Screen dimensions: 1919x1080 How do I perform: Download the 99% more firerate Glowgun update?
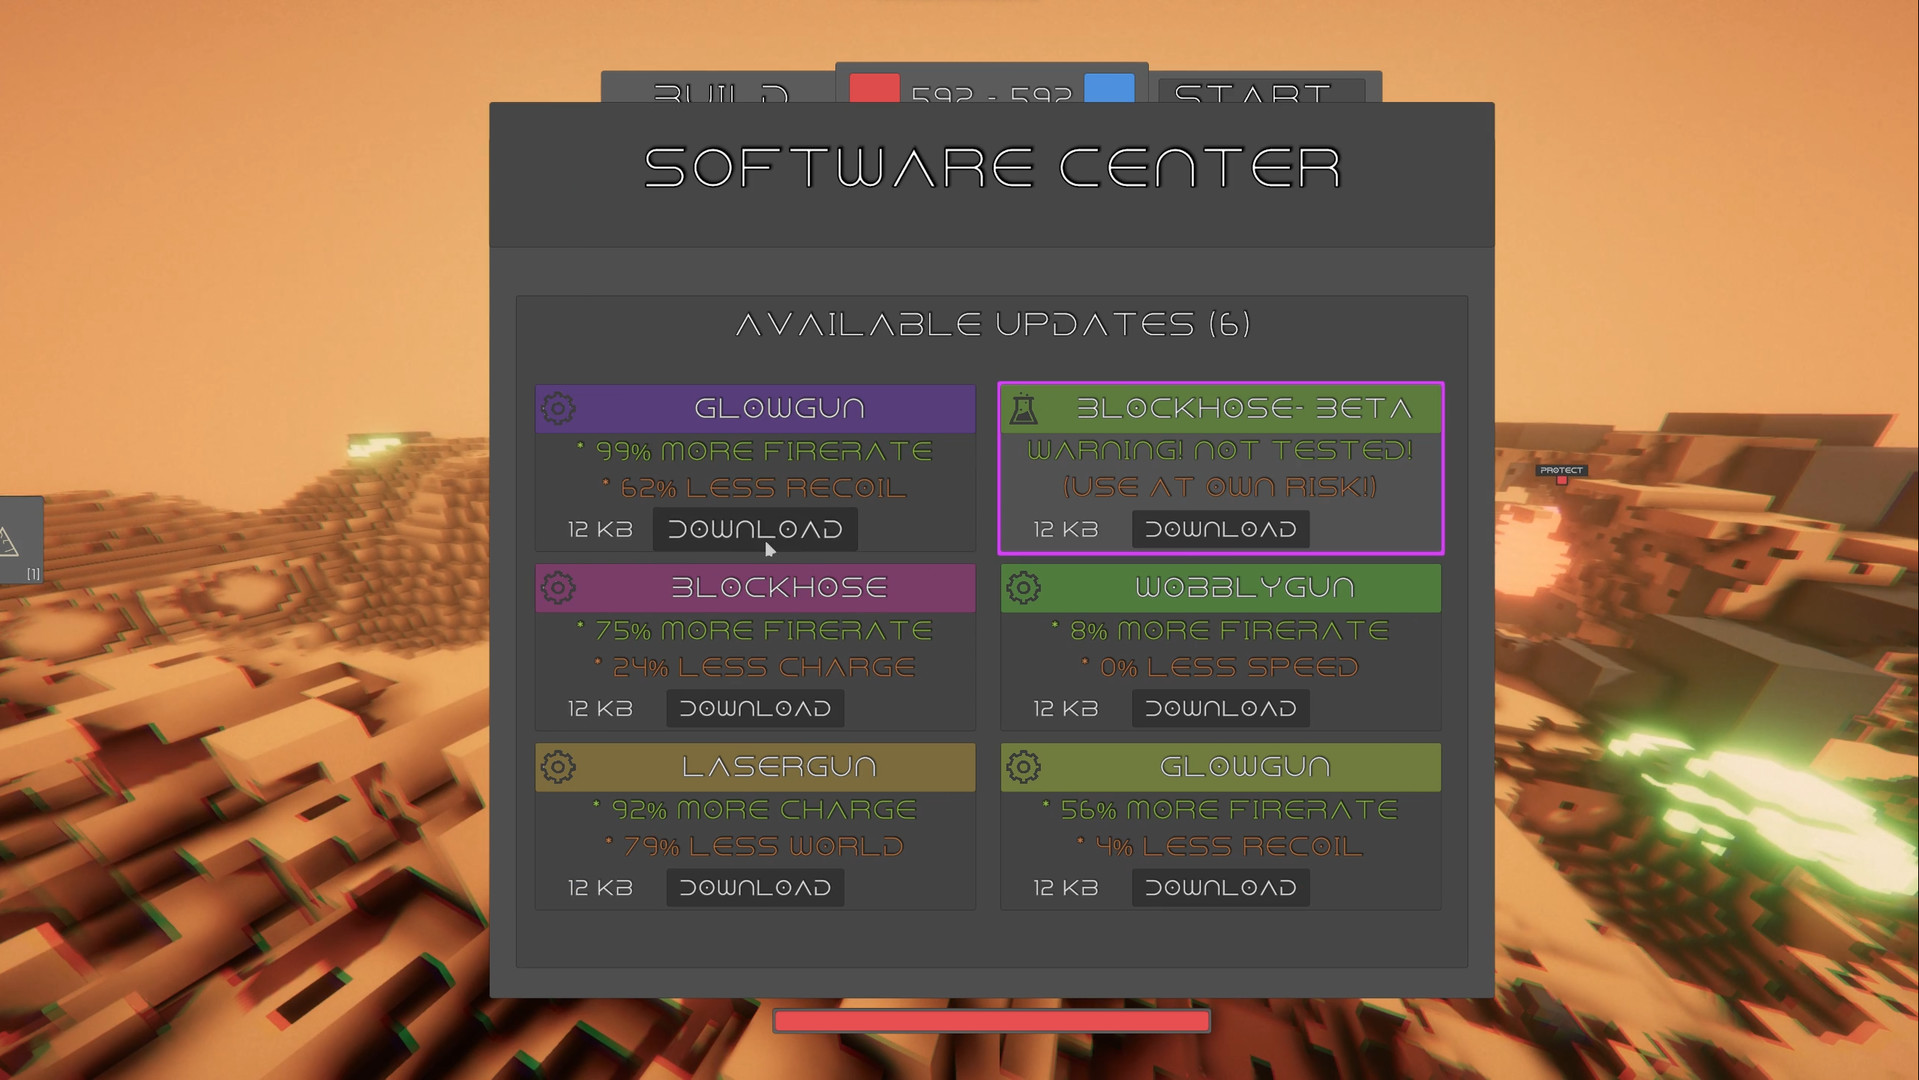(x=755, y=529)
